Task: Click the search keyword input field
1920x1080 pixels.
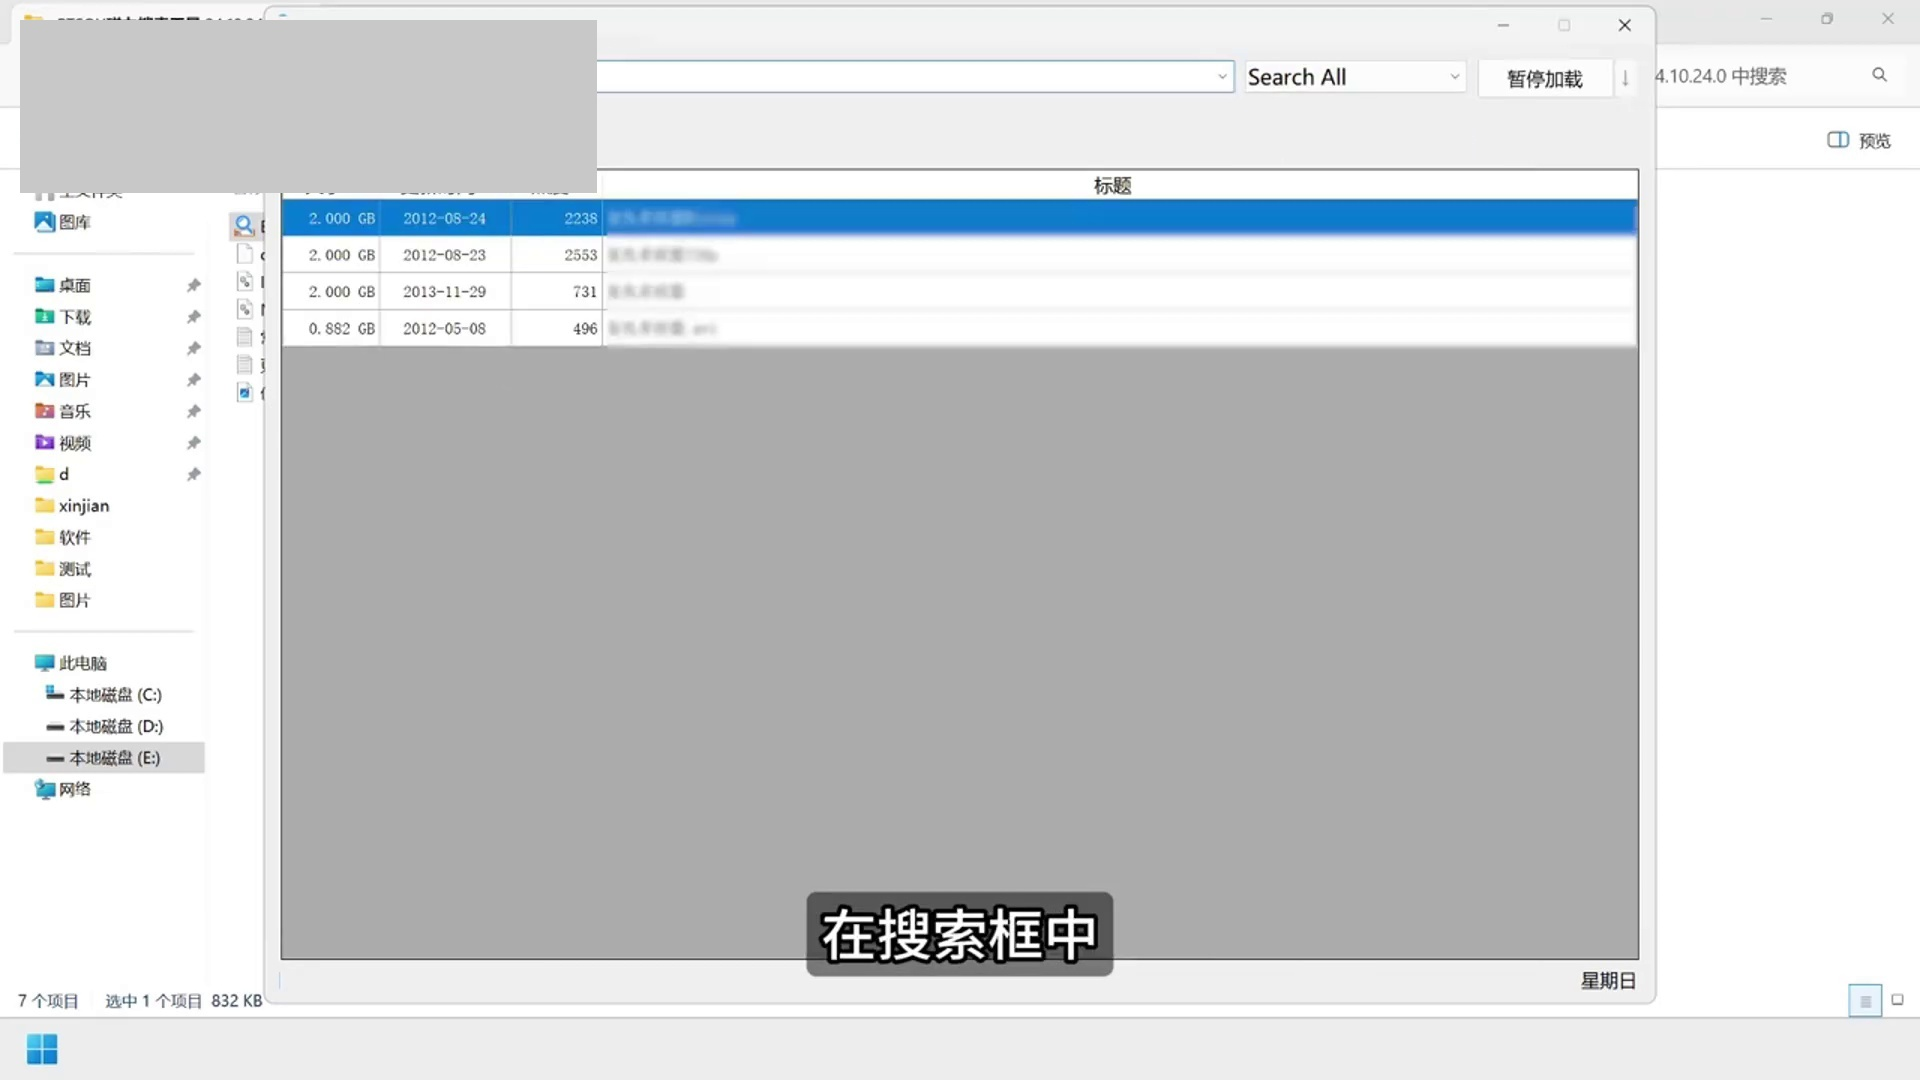Action: [915, 77]
